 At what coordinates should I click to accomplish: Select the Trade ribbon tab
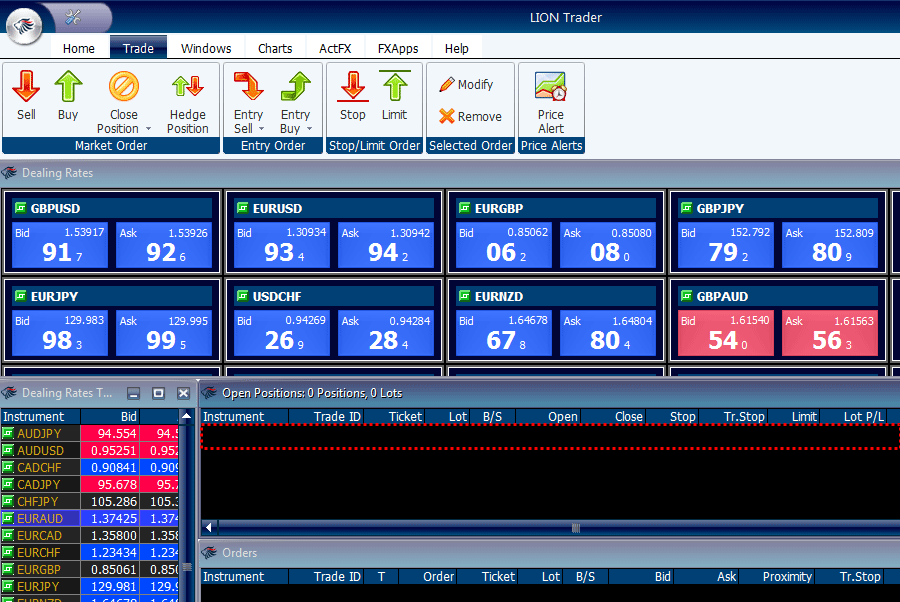click(138, 48)
